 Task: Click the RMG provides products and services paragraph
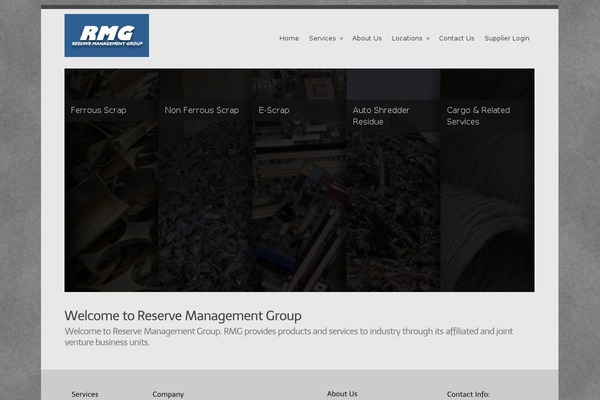(289, 337)
